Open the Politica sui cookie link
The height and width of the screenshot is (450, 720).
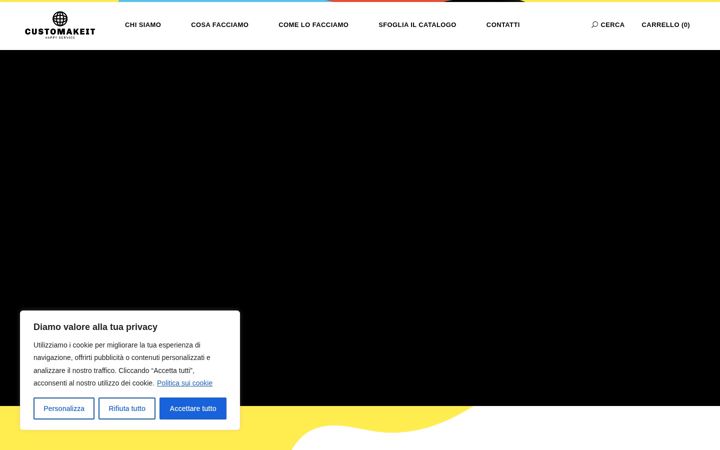click(x=185, y=383)
